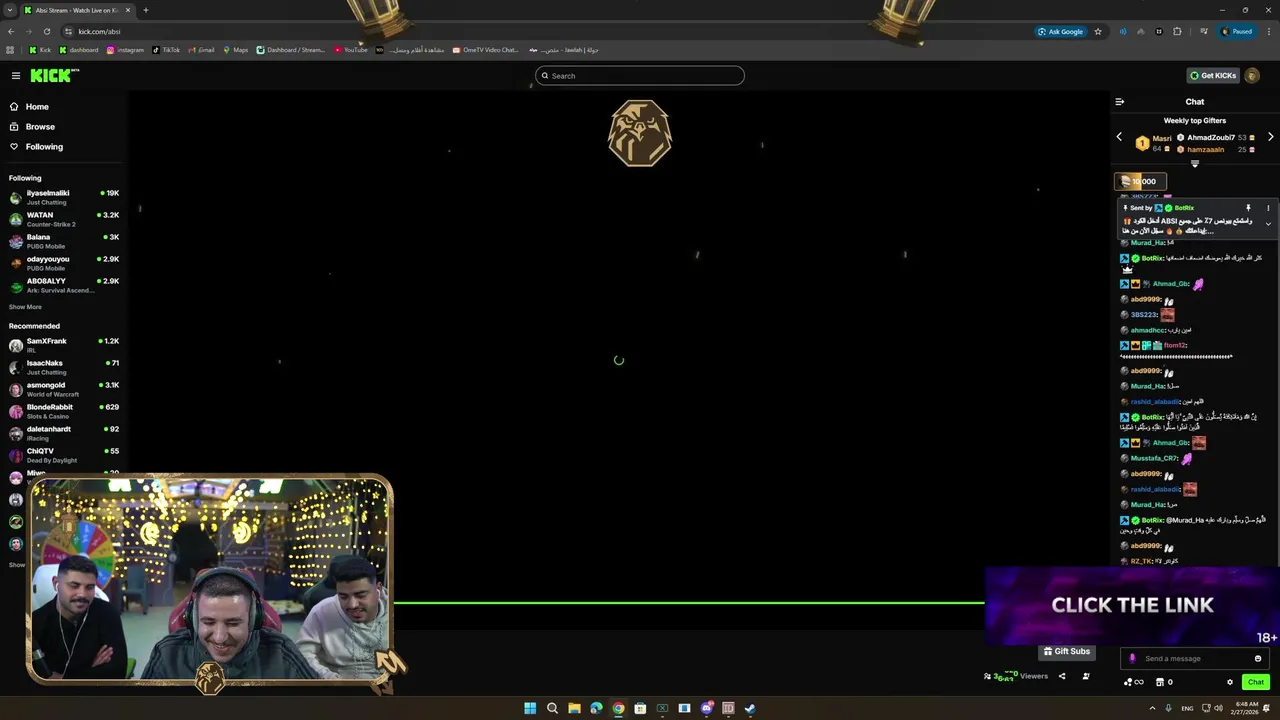This screenshot has height=720, width=1280.
Task: Click BotRix username in pinned message
Action: click(1184, 208)
